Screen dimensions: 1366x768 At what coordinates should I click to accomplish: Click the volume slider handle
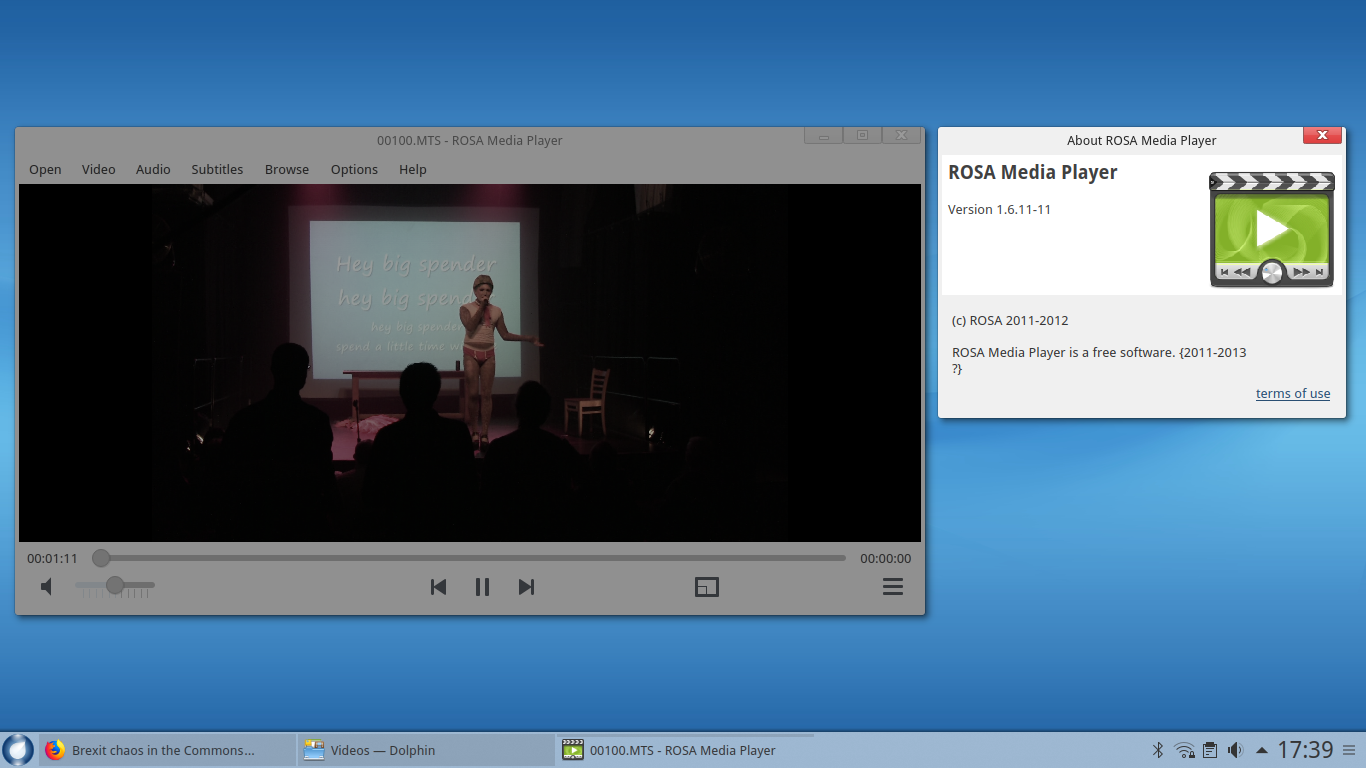pyautogui.click(x=115, y=585)
